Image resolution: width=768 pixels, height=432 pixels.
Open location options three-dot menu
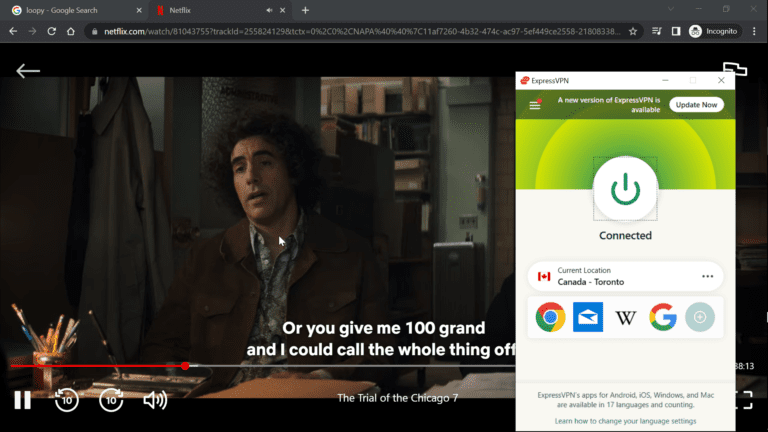point(708,277)
